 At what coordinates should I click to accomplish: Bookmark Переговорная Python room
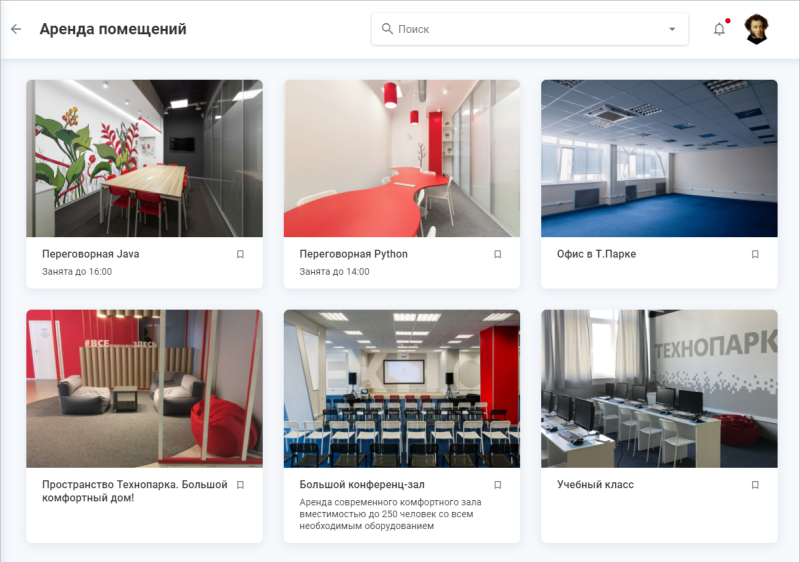point(498,254)
